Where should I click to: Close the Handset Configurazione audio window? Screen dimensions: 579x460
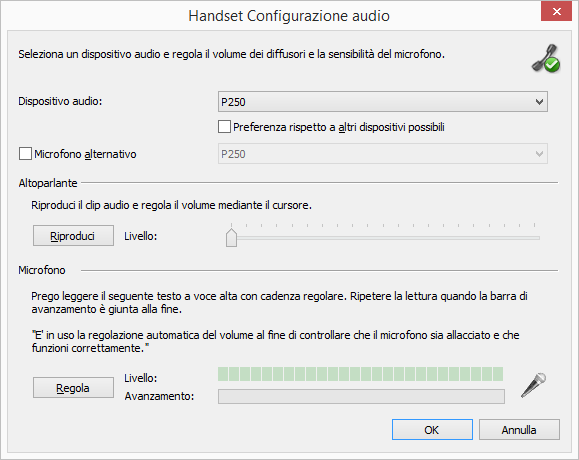point(557,11)
